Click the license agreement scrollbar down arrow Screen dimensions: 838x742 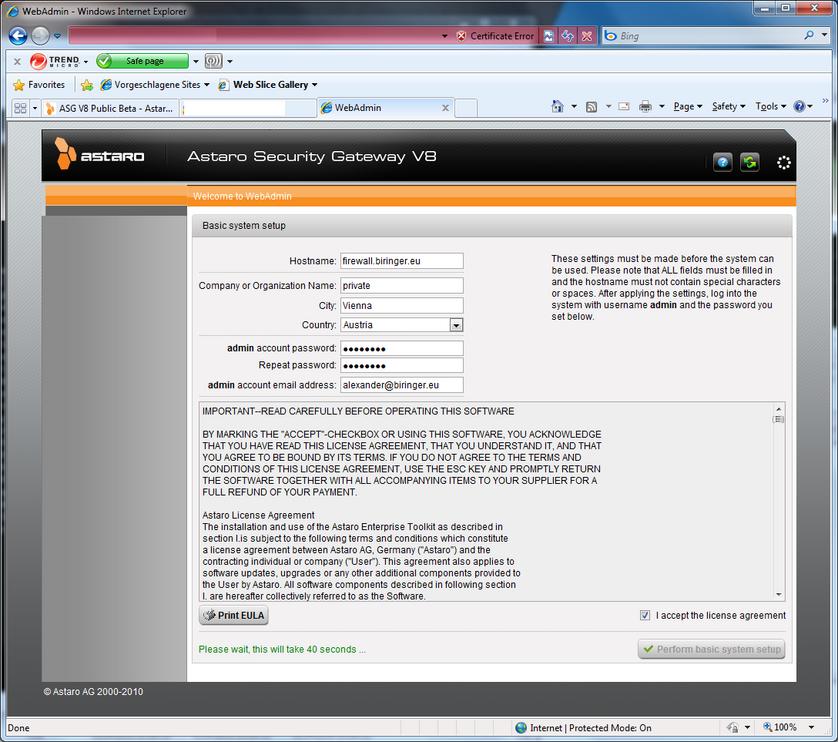[x=778, y=594]
